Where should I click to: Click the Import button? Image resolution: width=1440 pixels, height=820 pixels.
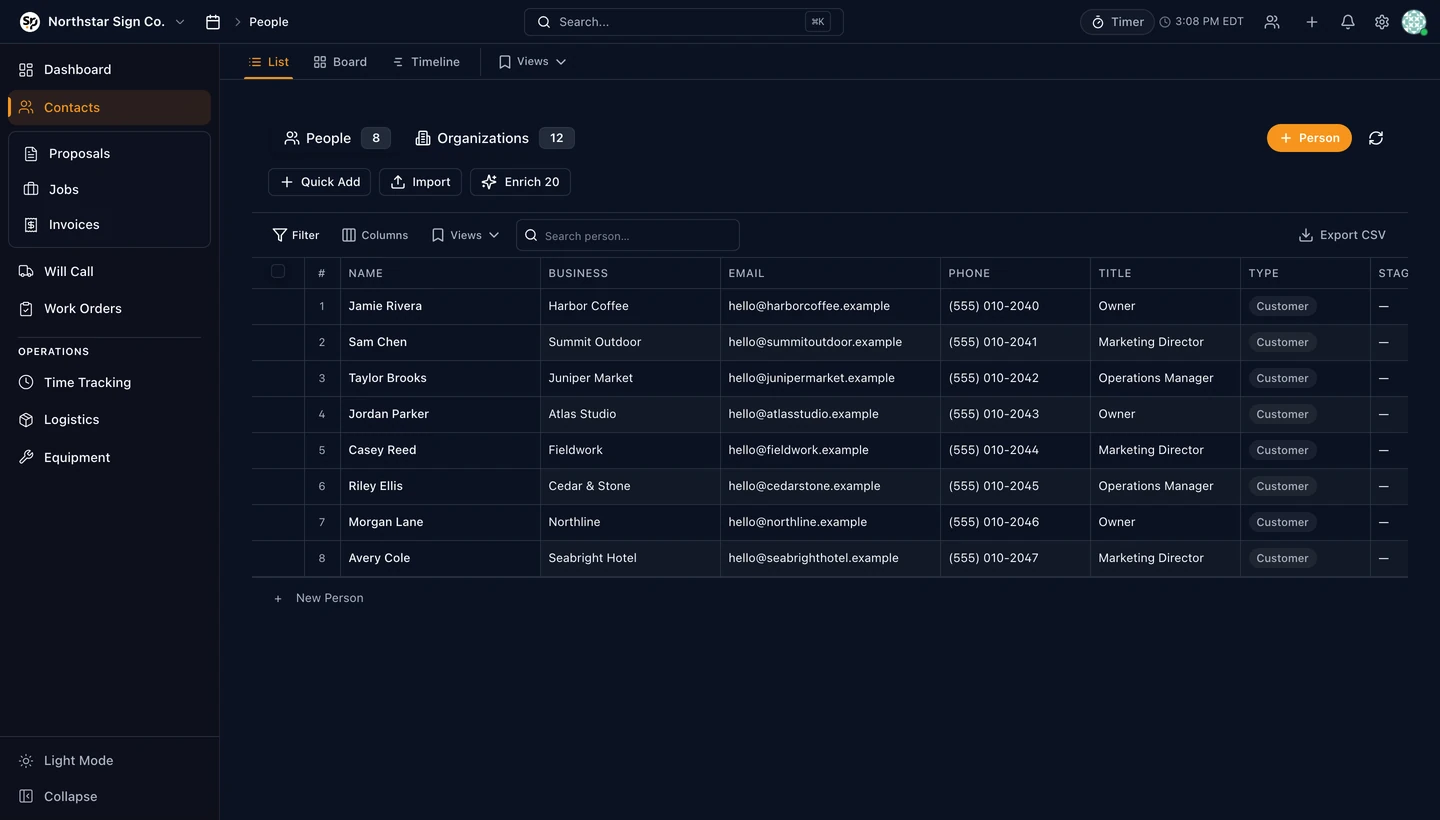(x=420, y=182)
